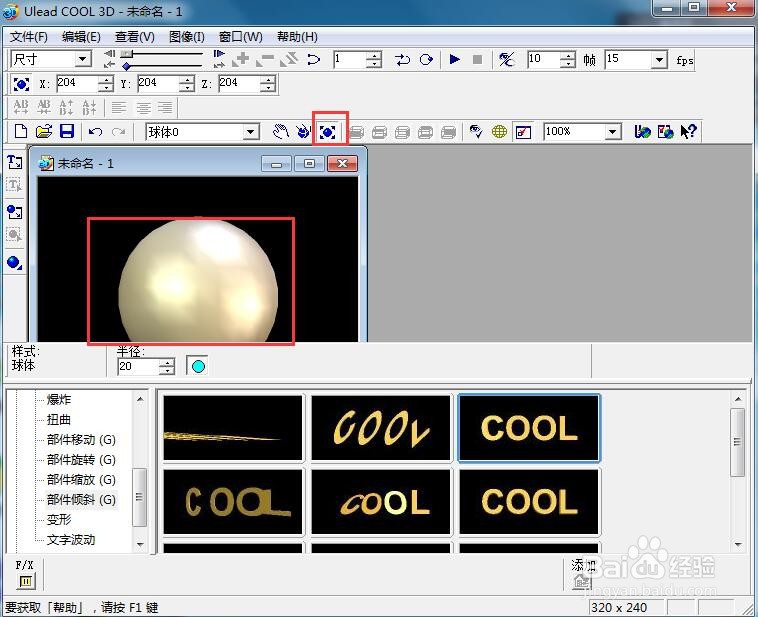The width and height of the screenshot is (758, 617).
Task: Click the Y size spinner arrows
Action: (186, 84)
